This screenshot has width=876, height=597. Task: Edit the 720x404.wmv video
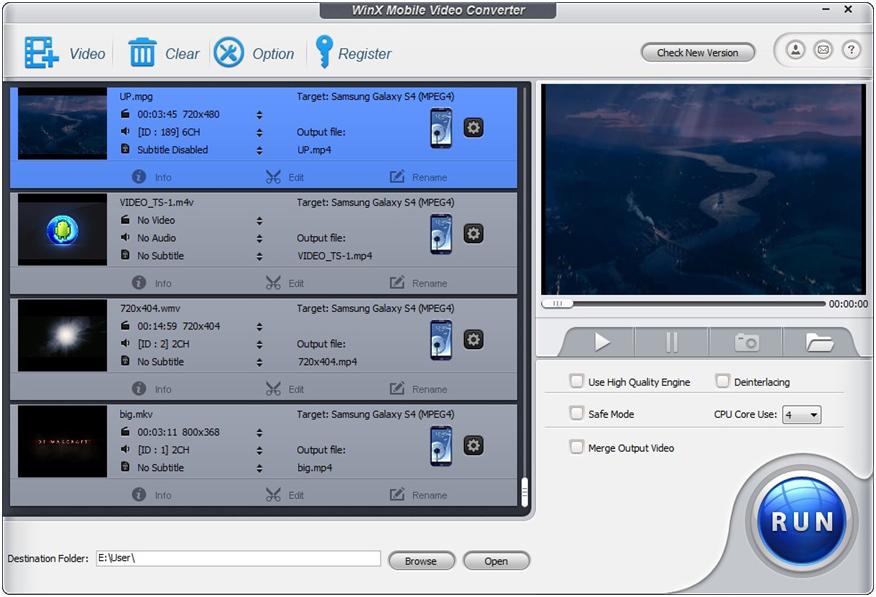285,389
